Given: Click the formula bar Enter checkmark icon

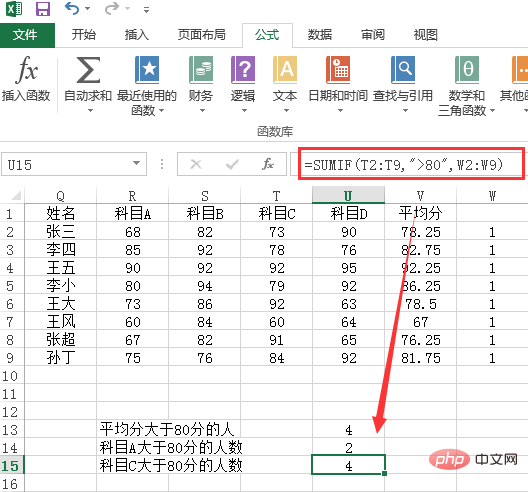Looking at the screenshot, I should (232, 164).
